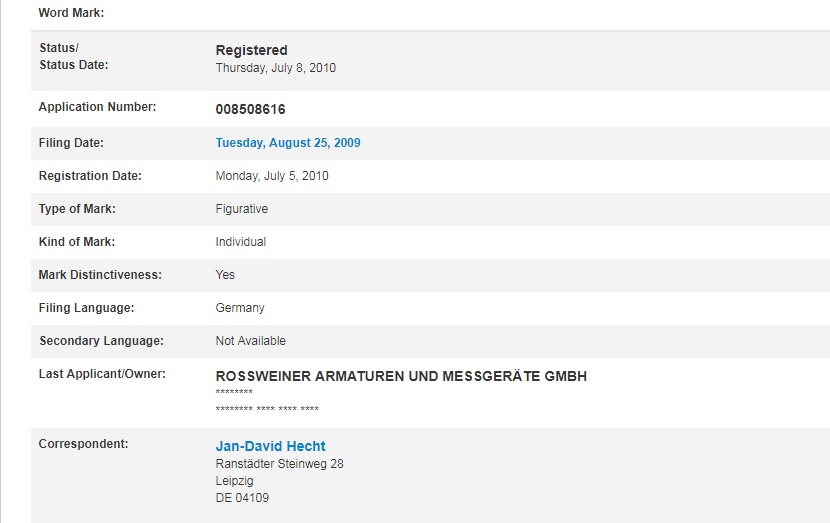Open the Jan-David Hecht correspondent link
This screenshot has width=830, height=523.
tap(270, 446)
